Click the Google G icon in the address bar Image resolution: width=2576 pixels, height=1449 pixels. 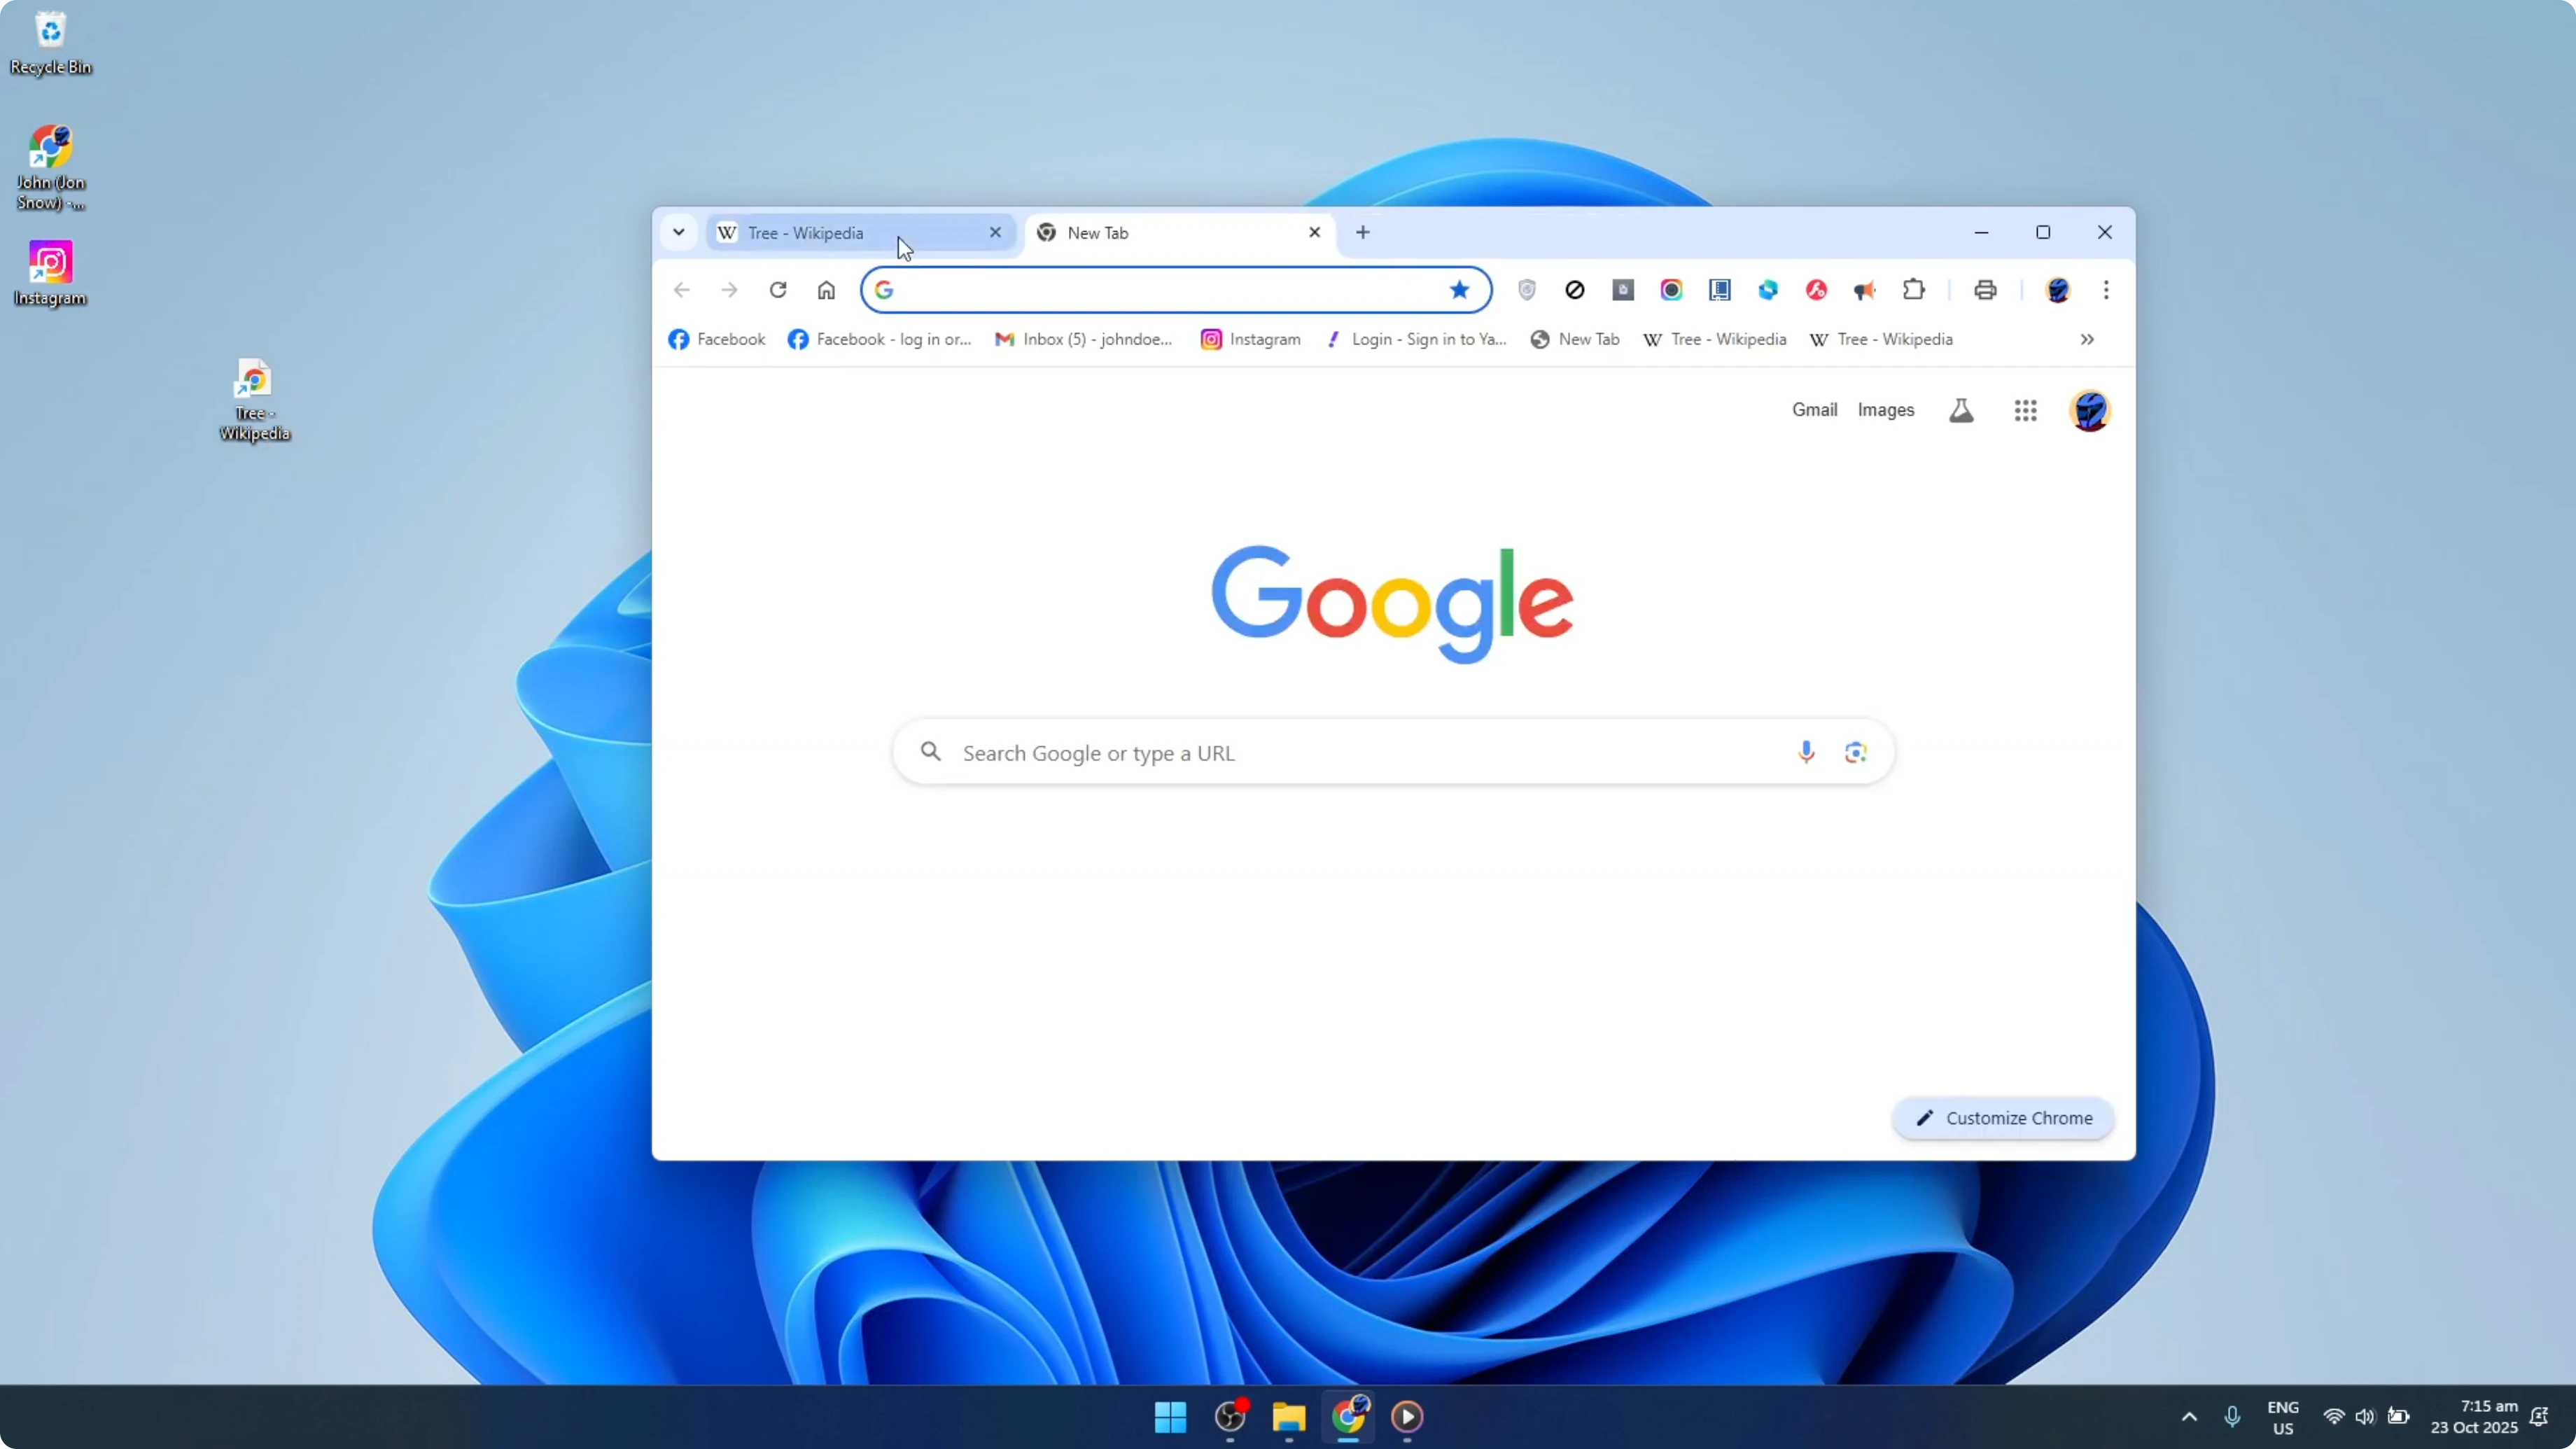tap(884, 290)
